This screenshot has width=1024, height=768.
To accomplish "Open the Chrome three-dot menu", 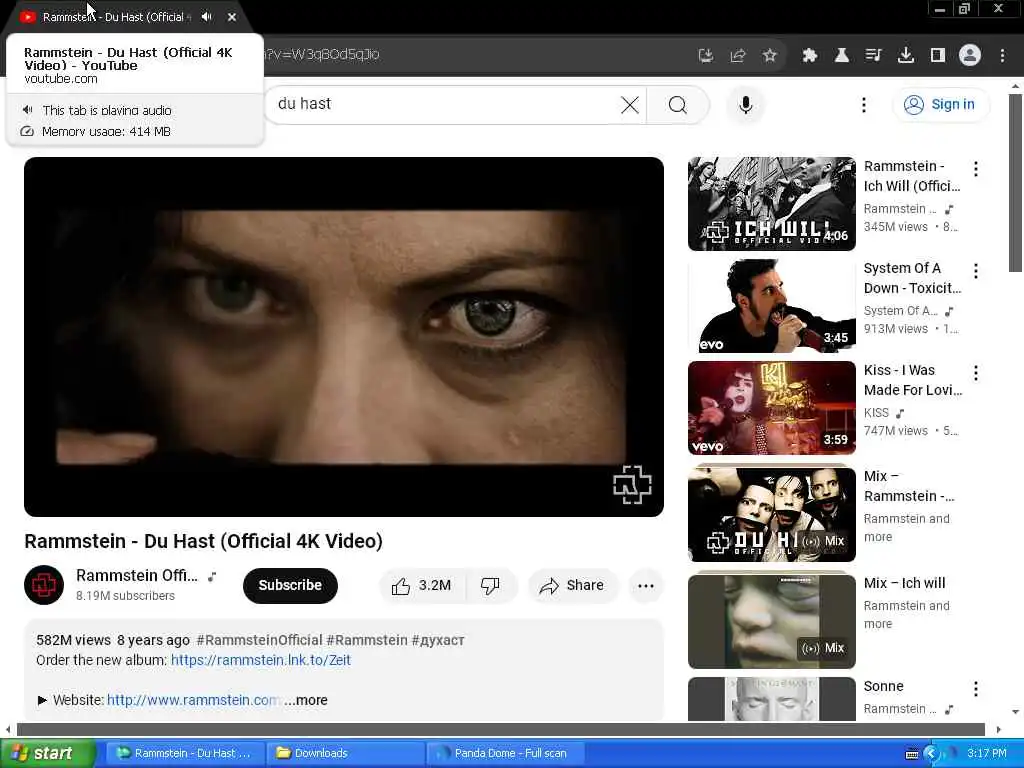I will coord(1002,56).
